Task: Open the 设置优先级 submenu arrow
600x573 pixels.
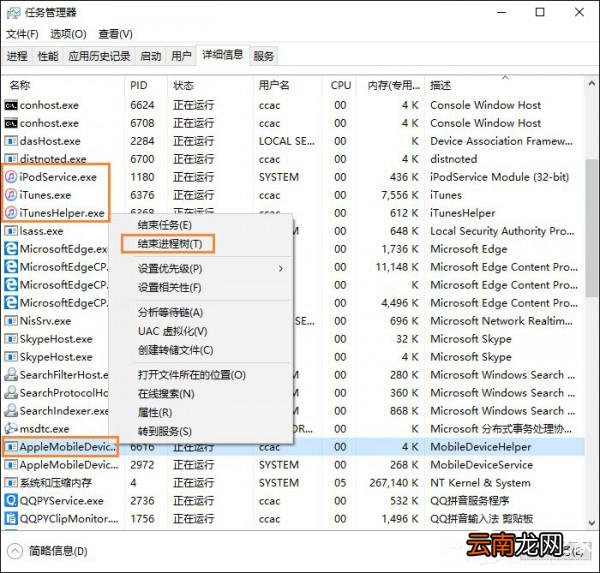Action: [281, 269]
